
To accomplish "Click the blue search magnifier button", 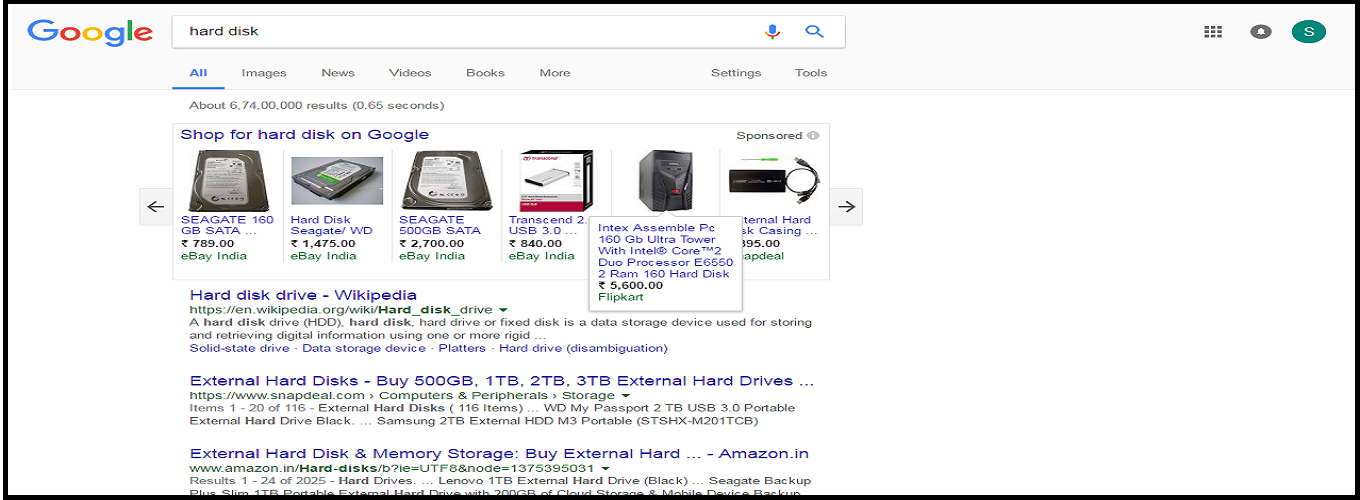I will 815,31.
